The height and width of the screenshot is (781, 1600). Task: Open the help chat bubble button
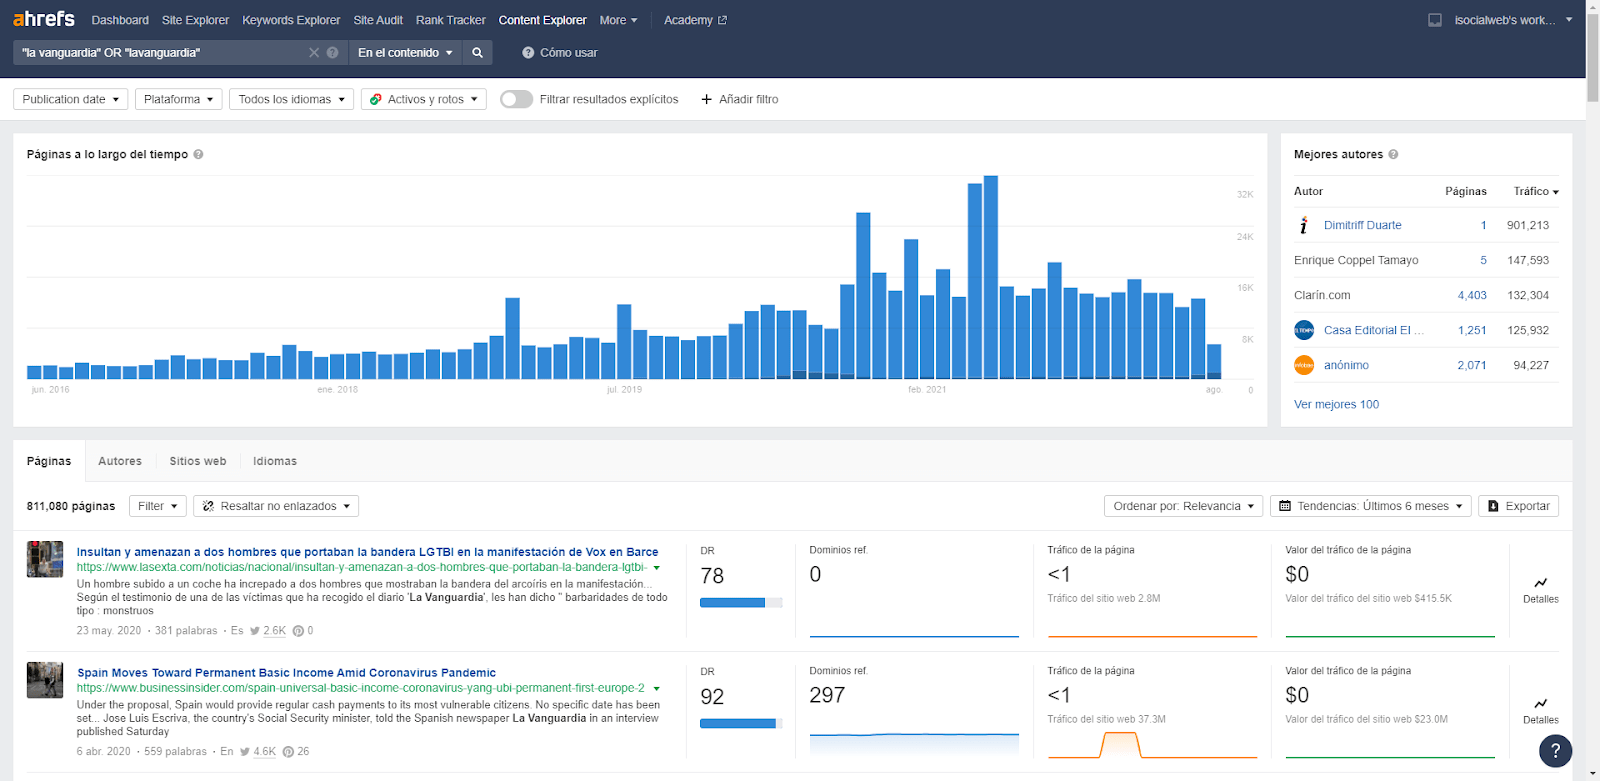pos(1555,750)
